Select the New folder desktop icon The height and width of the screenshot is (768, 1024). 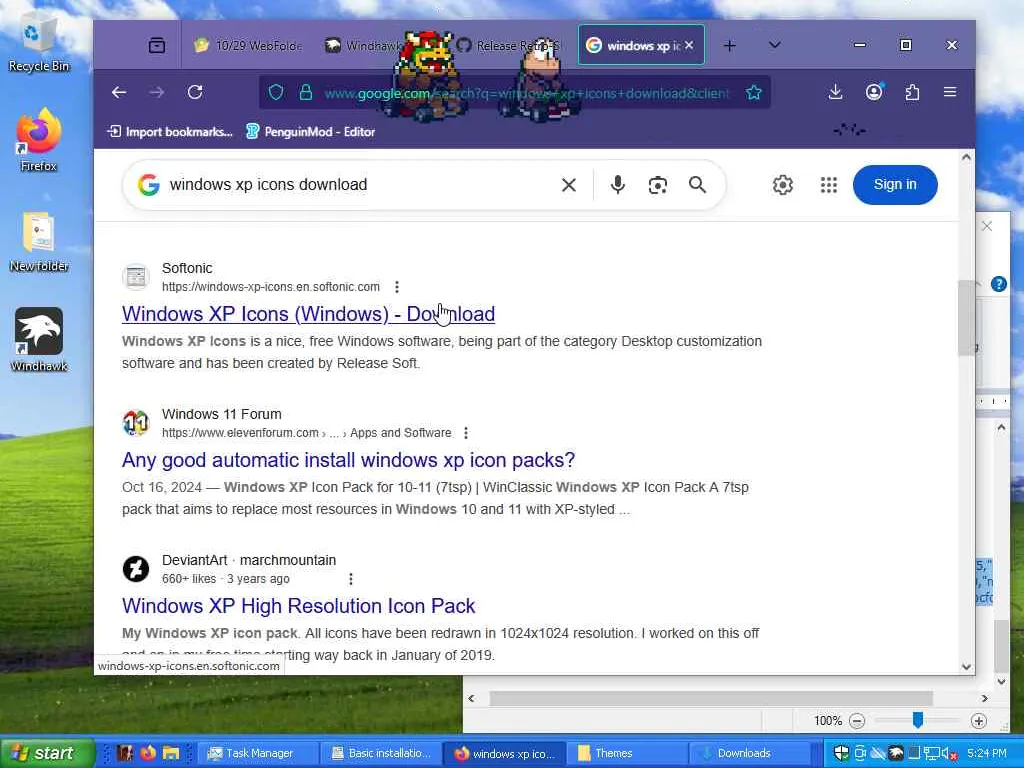[x=39, y=241]
